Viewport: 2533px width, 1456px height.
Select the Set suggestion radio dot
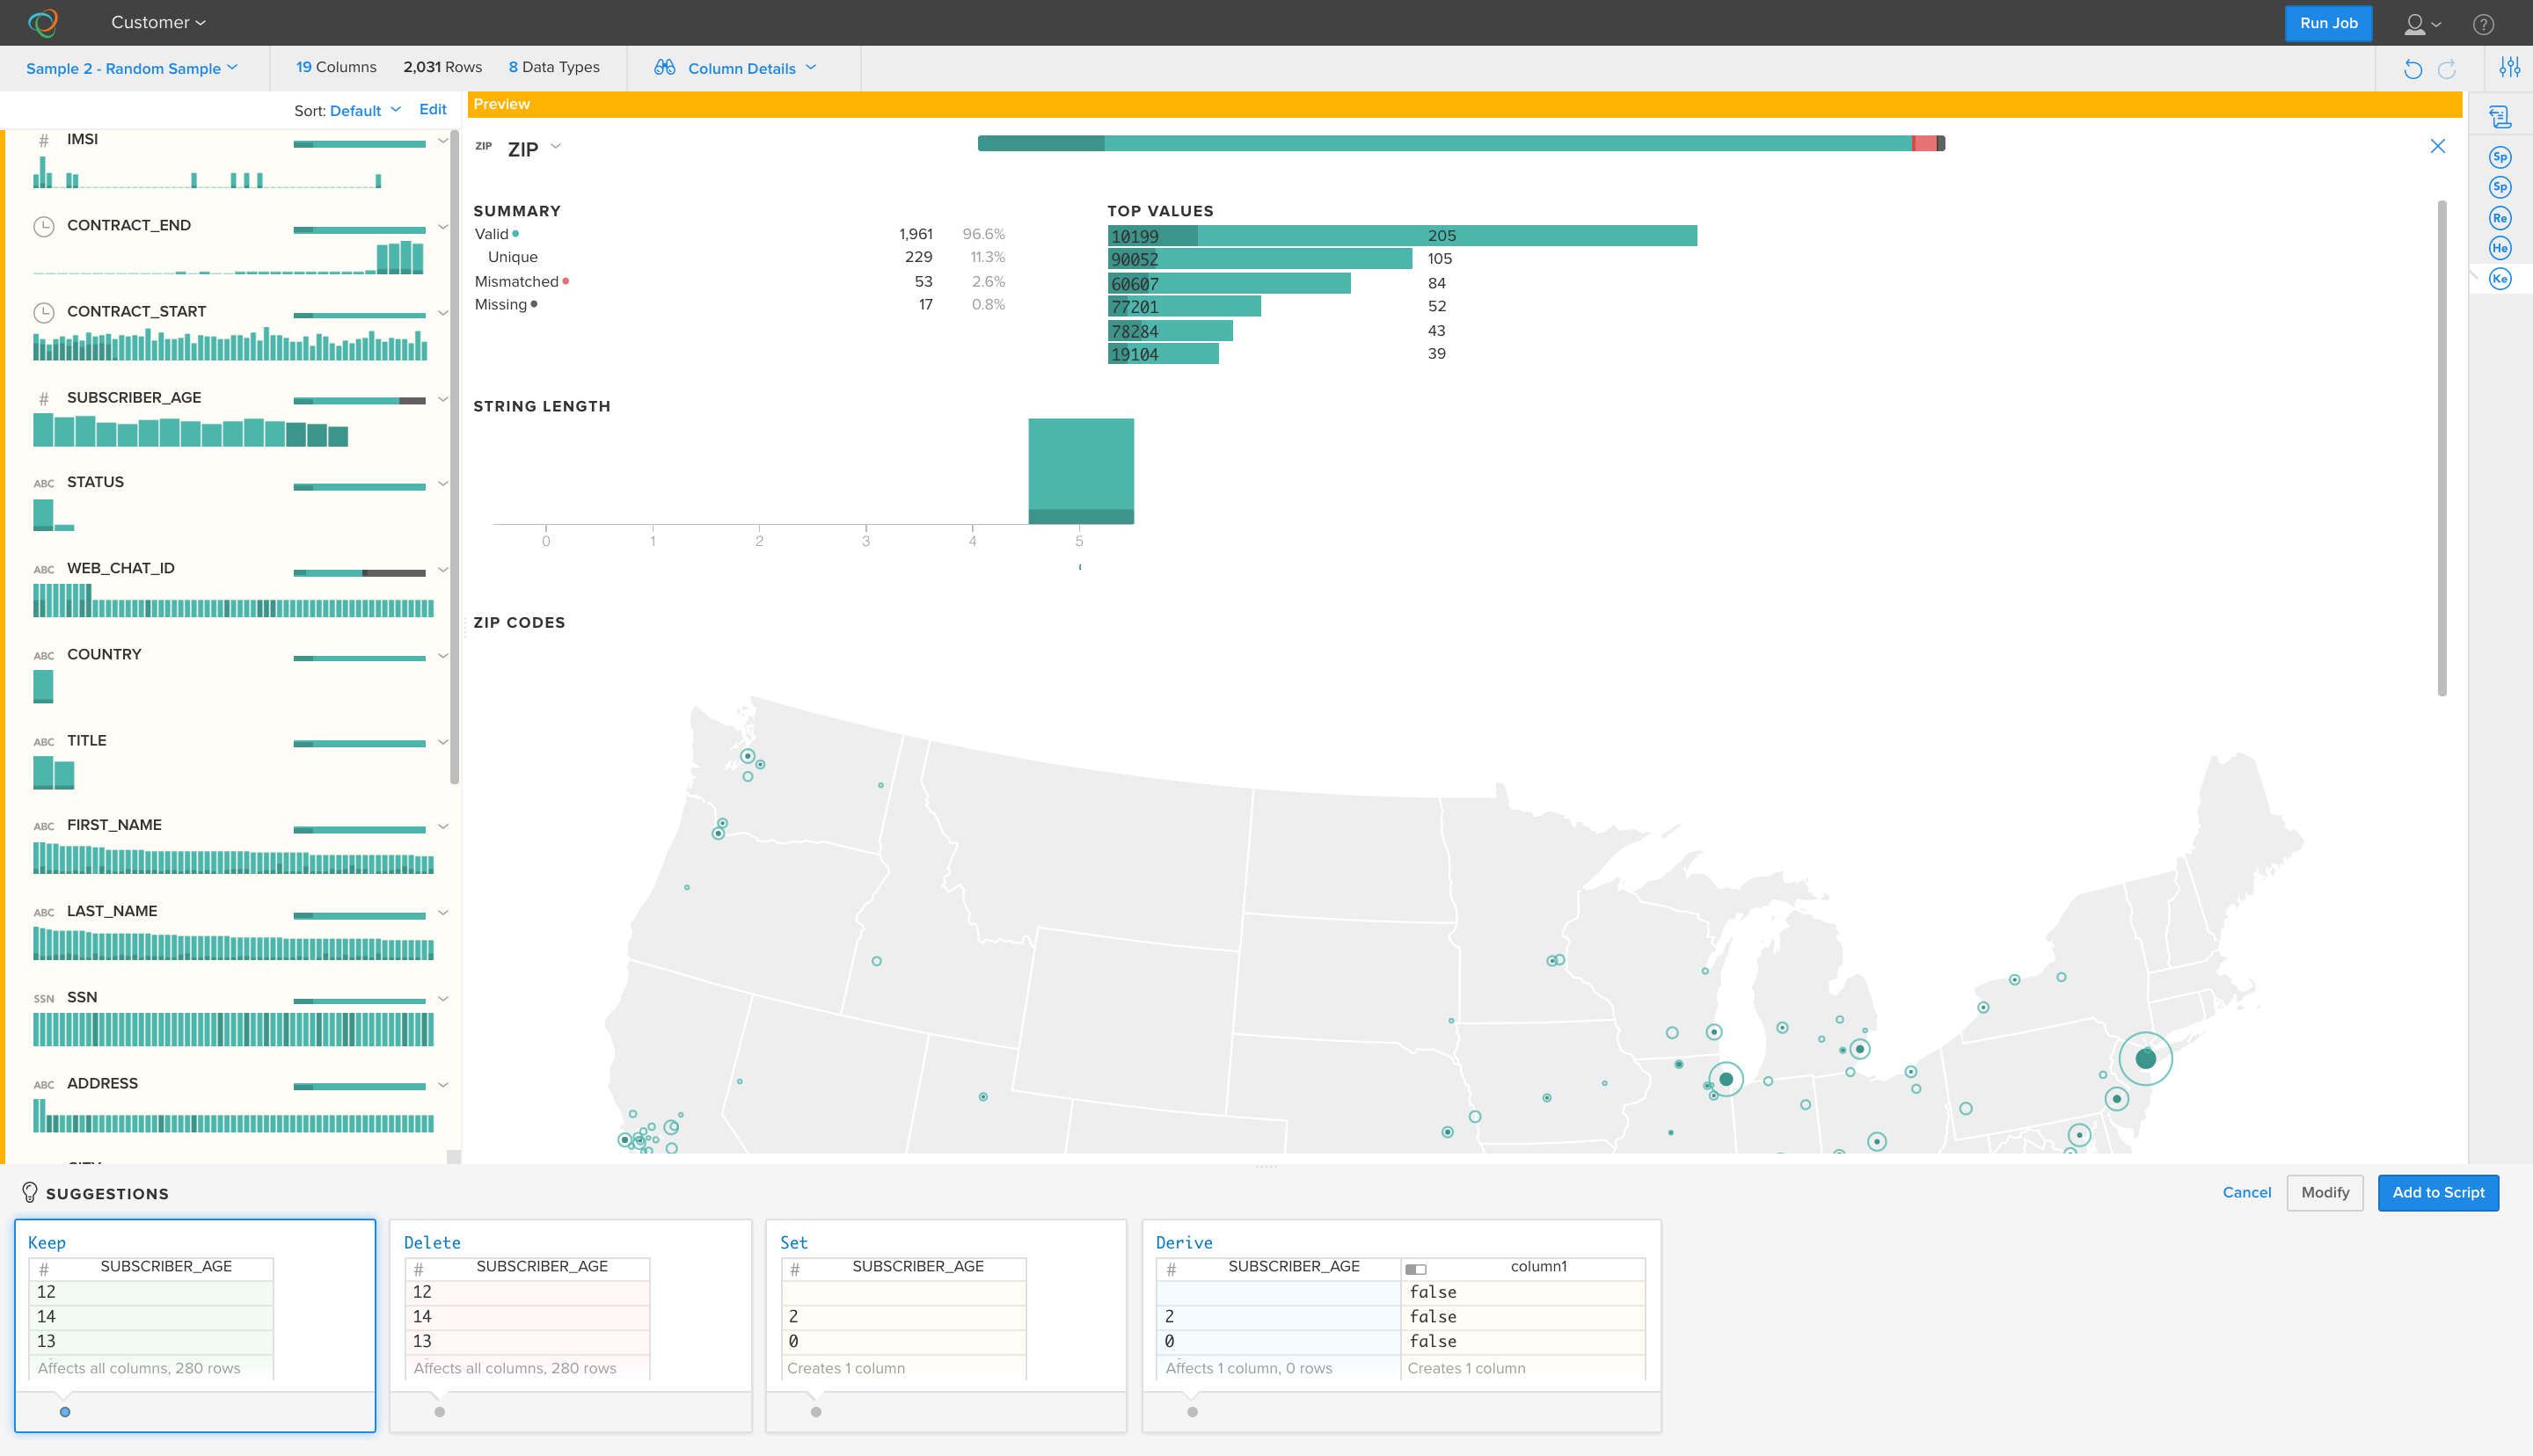(x=816, y=1412)
